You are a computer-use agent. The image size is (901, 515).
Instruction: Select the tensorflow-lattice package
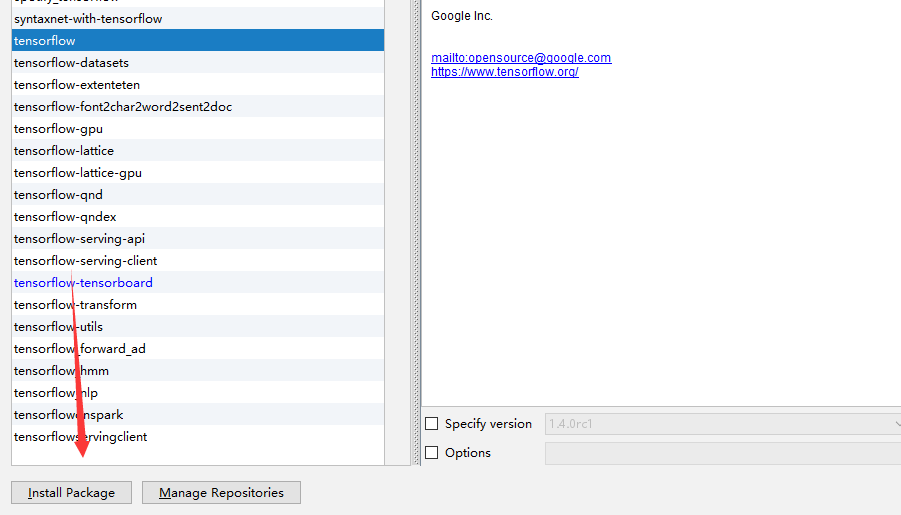tap(198, 151)
